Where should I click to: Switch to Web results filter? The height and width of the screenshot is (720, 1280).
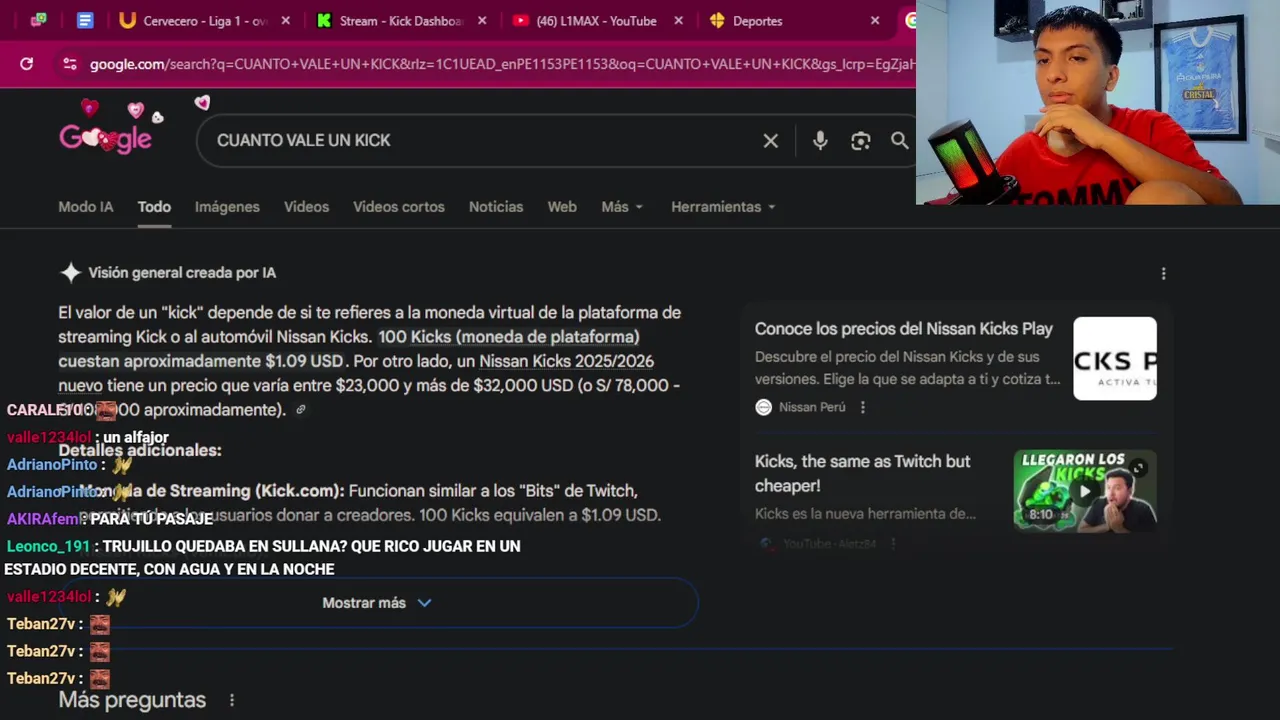click(562, 207)
